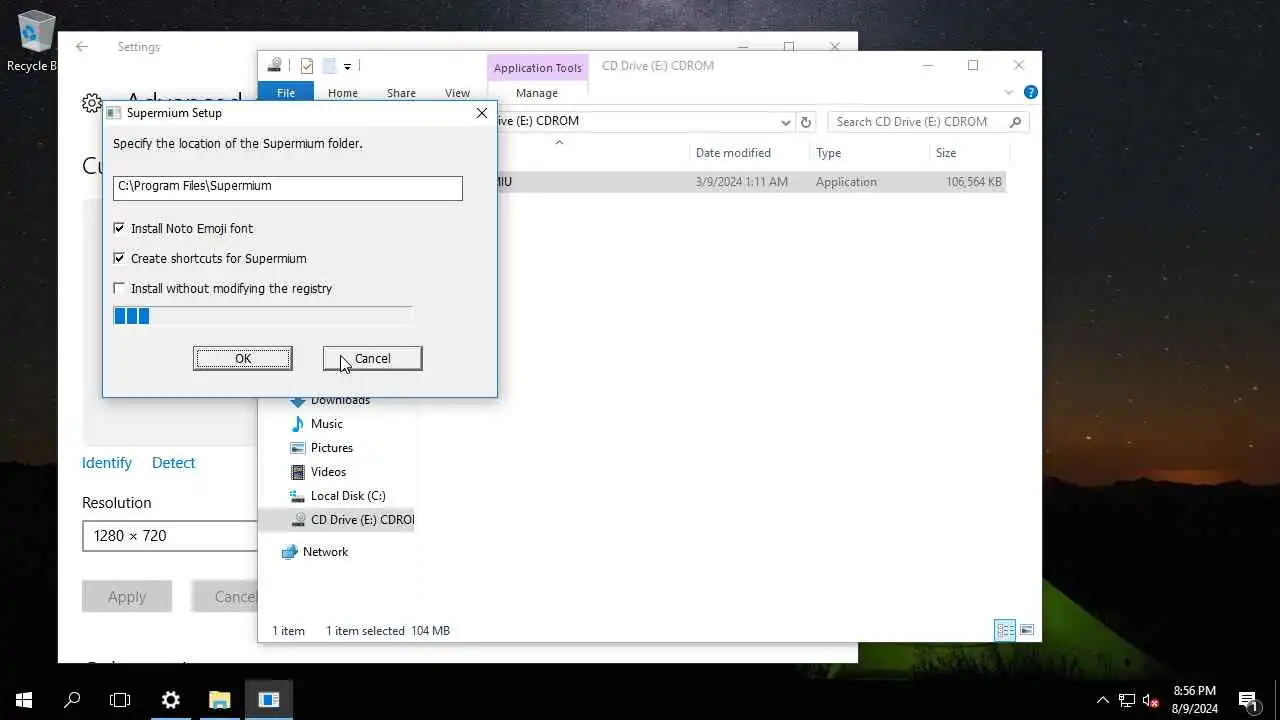Click the search magnifier icon in Explorer
This screenshot has width=1280, height=720.
click(1015, 122)
